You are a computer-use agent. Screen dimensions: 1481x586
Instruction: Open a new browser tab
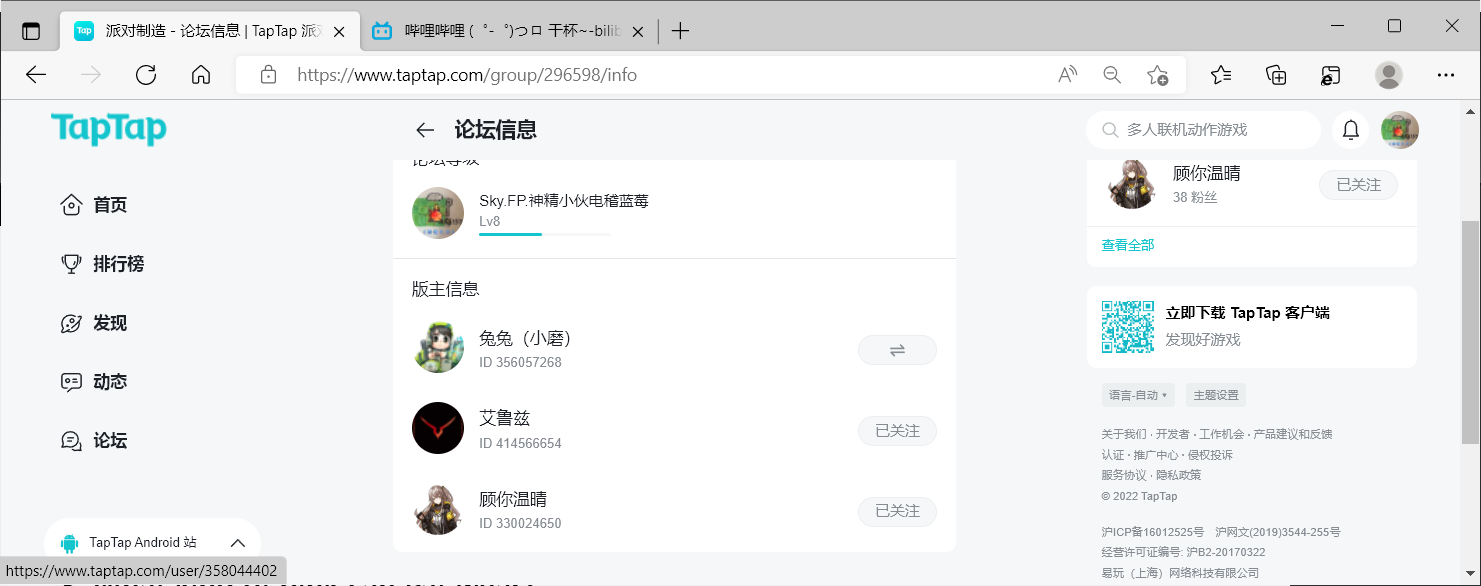coord(680,31)
